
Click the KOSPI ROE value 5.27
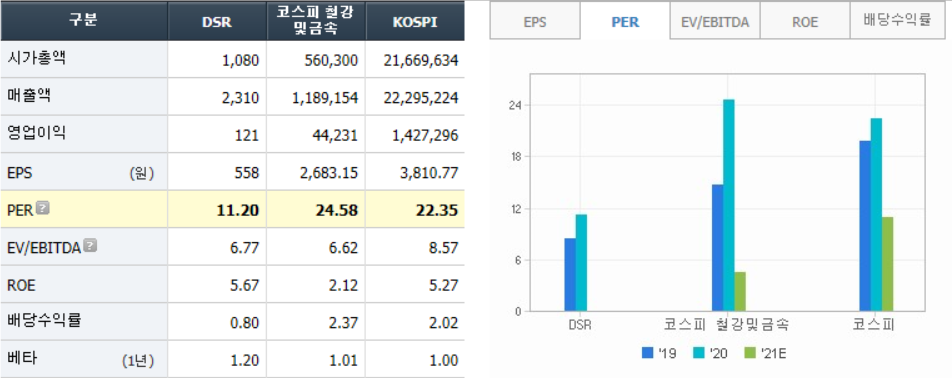click(x=444, y=286)
